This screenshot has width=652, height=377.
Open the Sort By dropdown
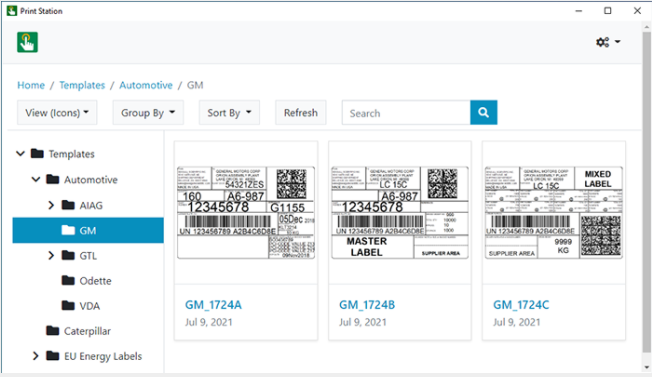229,112
